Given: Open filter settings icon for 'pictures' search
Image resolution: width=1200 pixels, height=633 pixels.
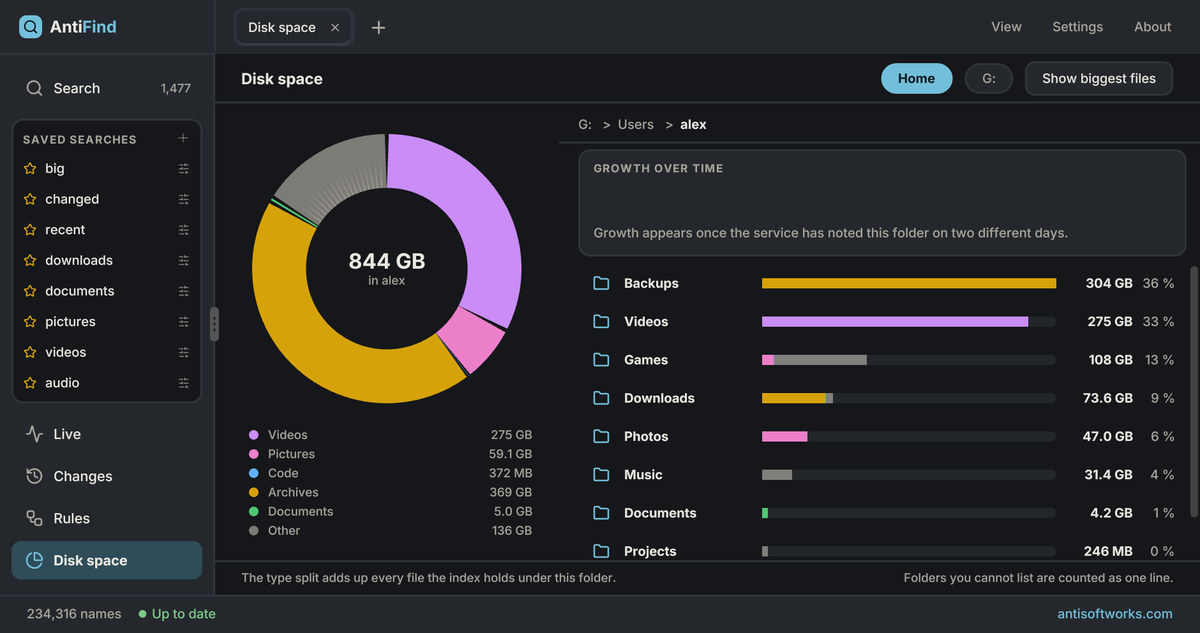Looking at the screenshot, I should click(x=184, y=322).
